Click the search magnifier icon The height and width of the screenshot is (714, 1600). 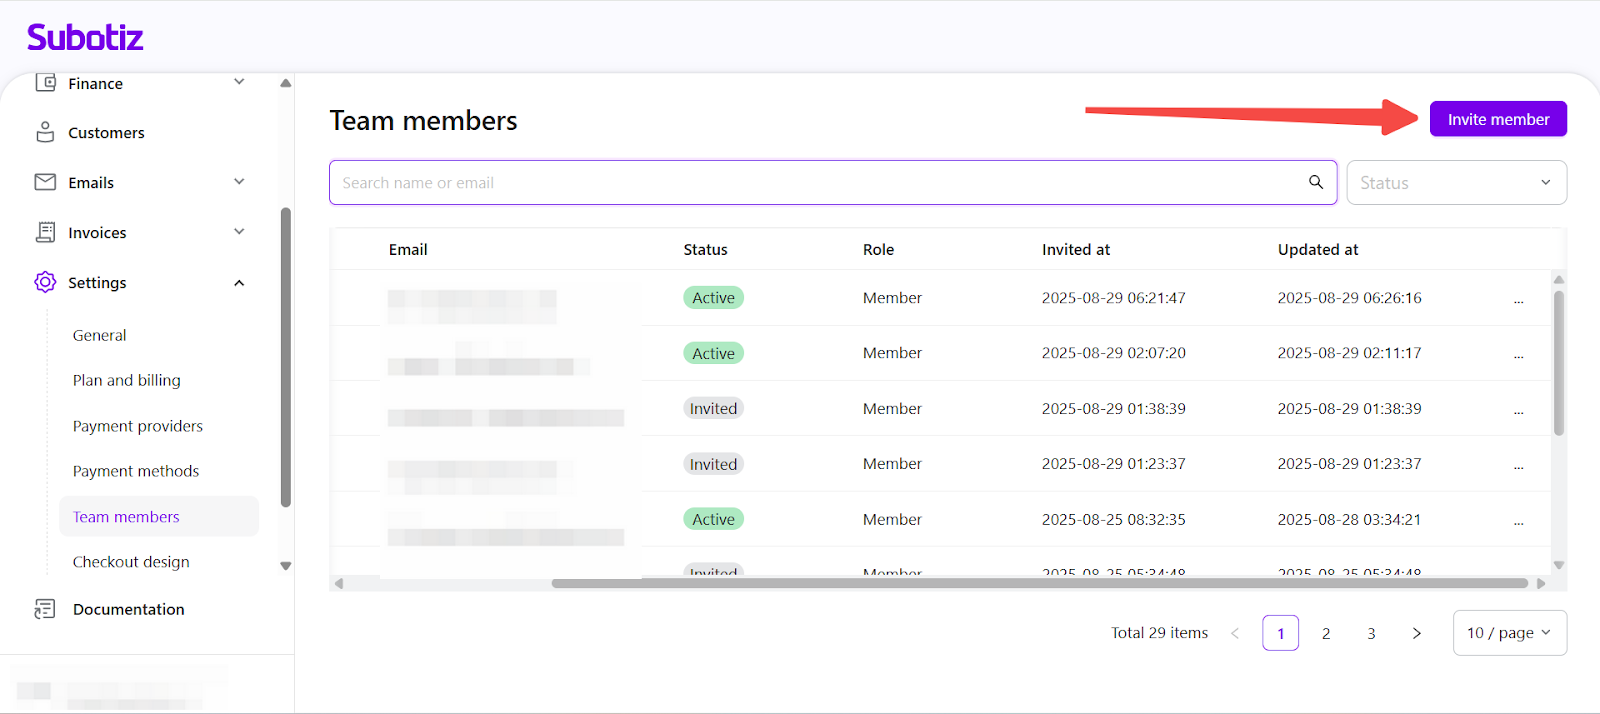pyautogui.click(x=1316, y=182)
